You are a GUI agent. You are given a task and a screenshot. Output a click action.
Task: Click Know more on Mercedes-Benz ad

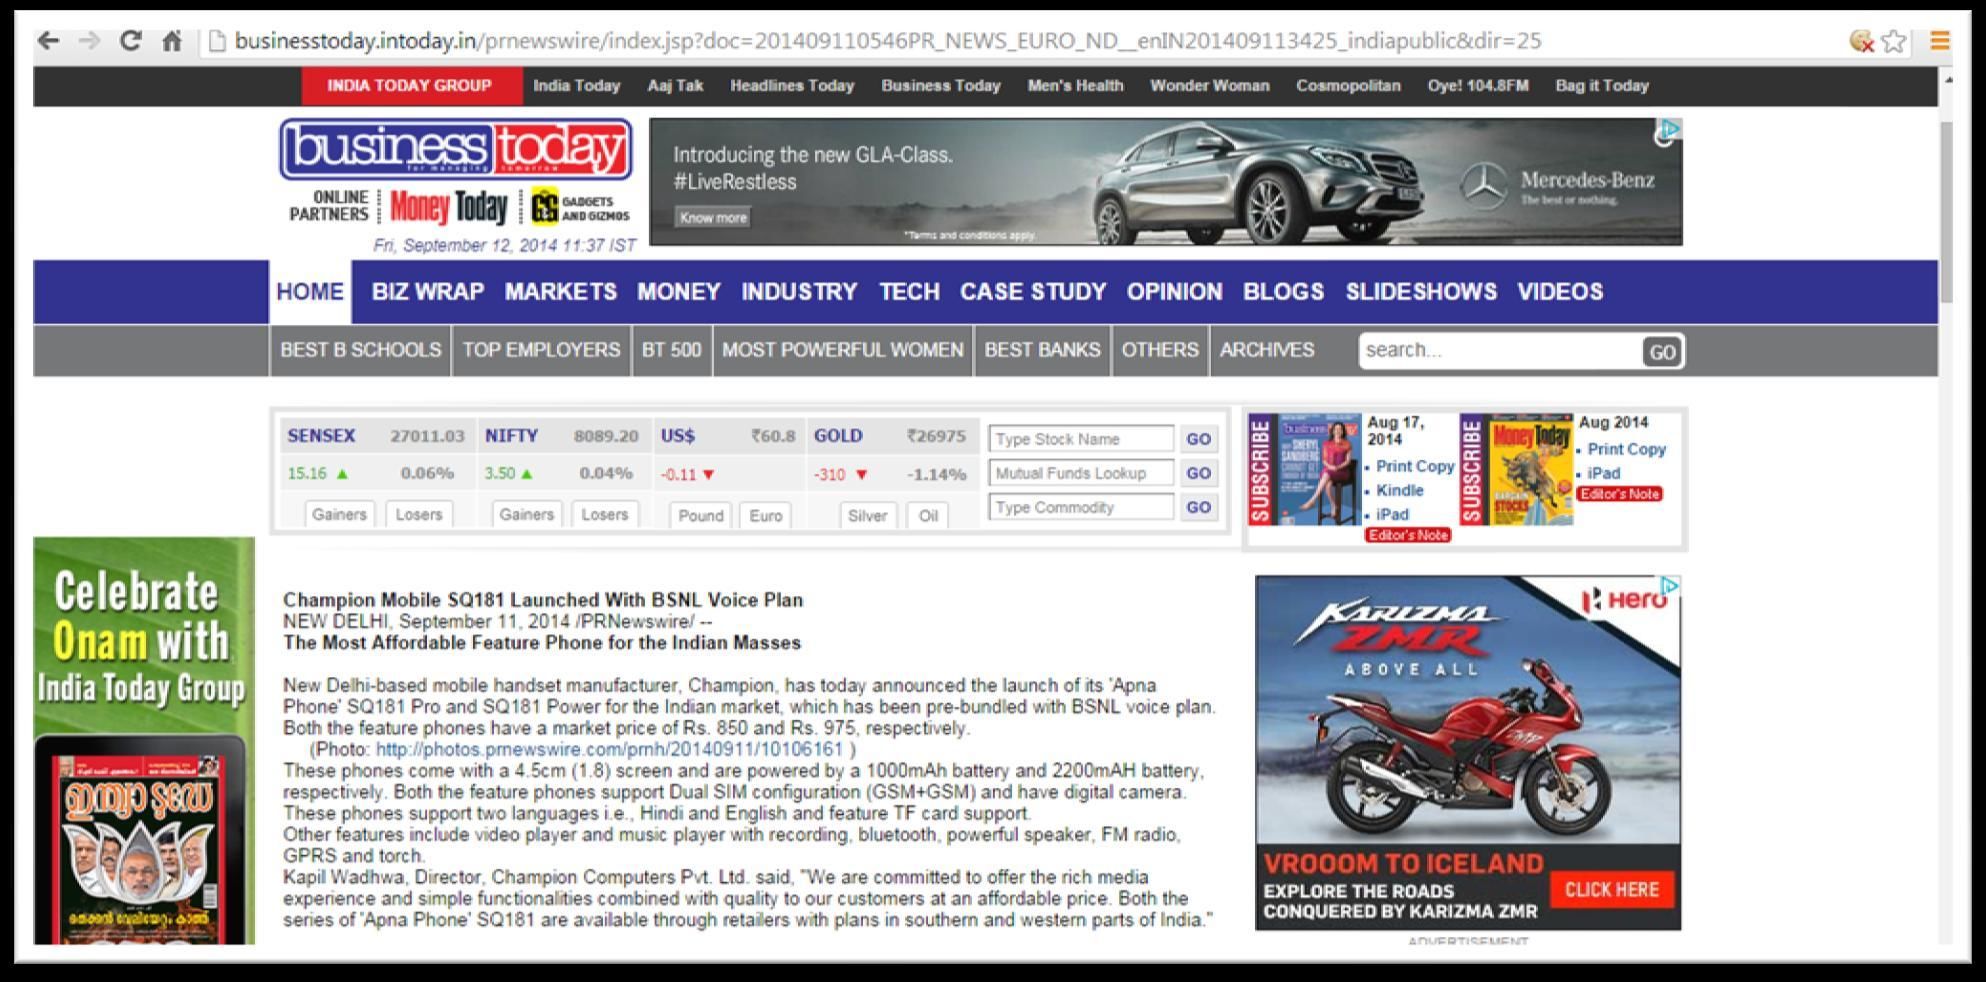point(713,217)
